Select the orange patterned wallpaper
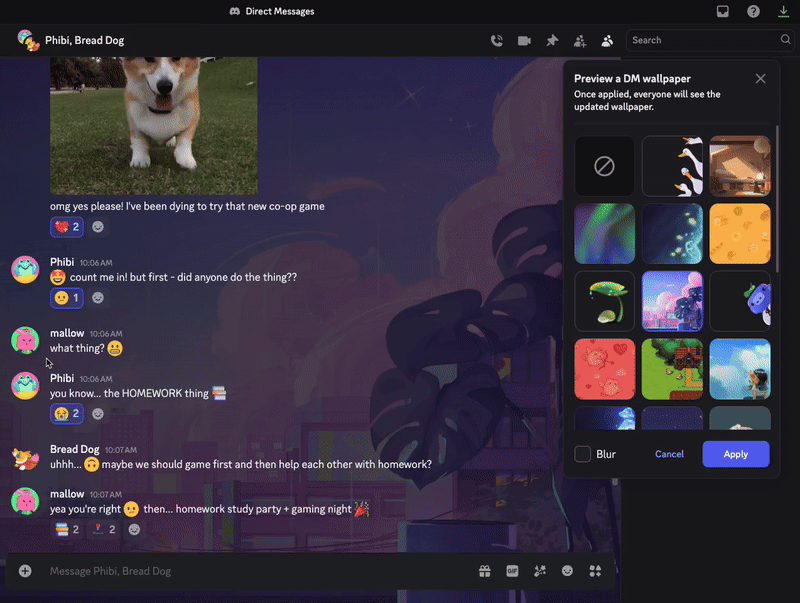The image size is (800, 603). coord(740,234)
